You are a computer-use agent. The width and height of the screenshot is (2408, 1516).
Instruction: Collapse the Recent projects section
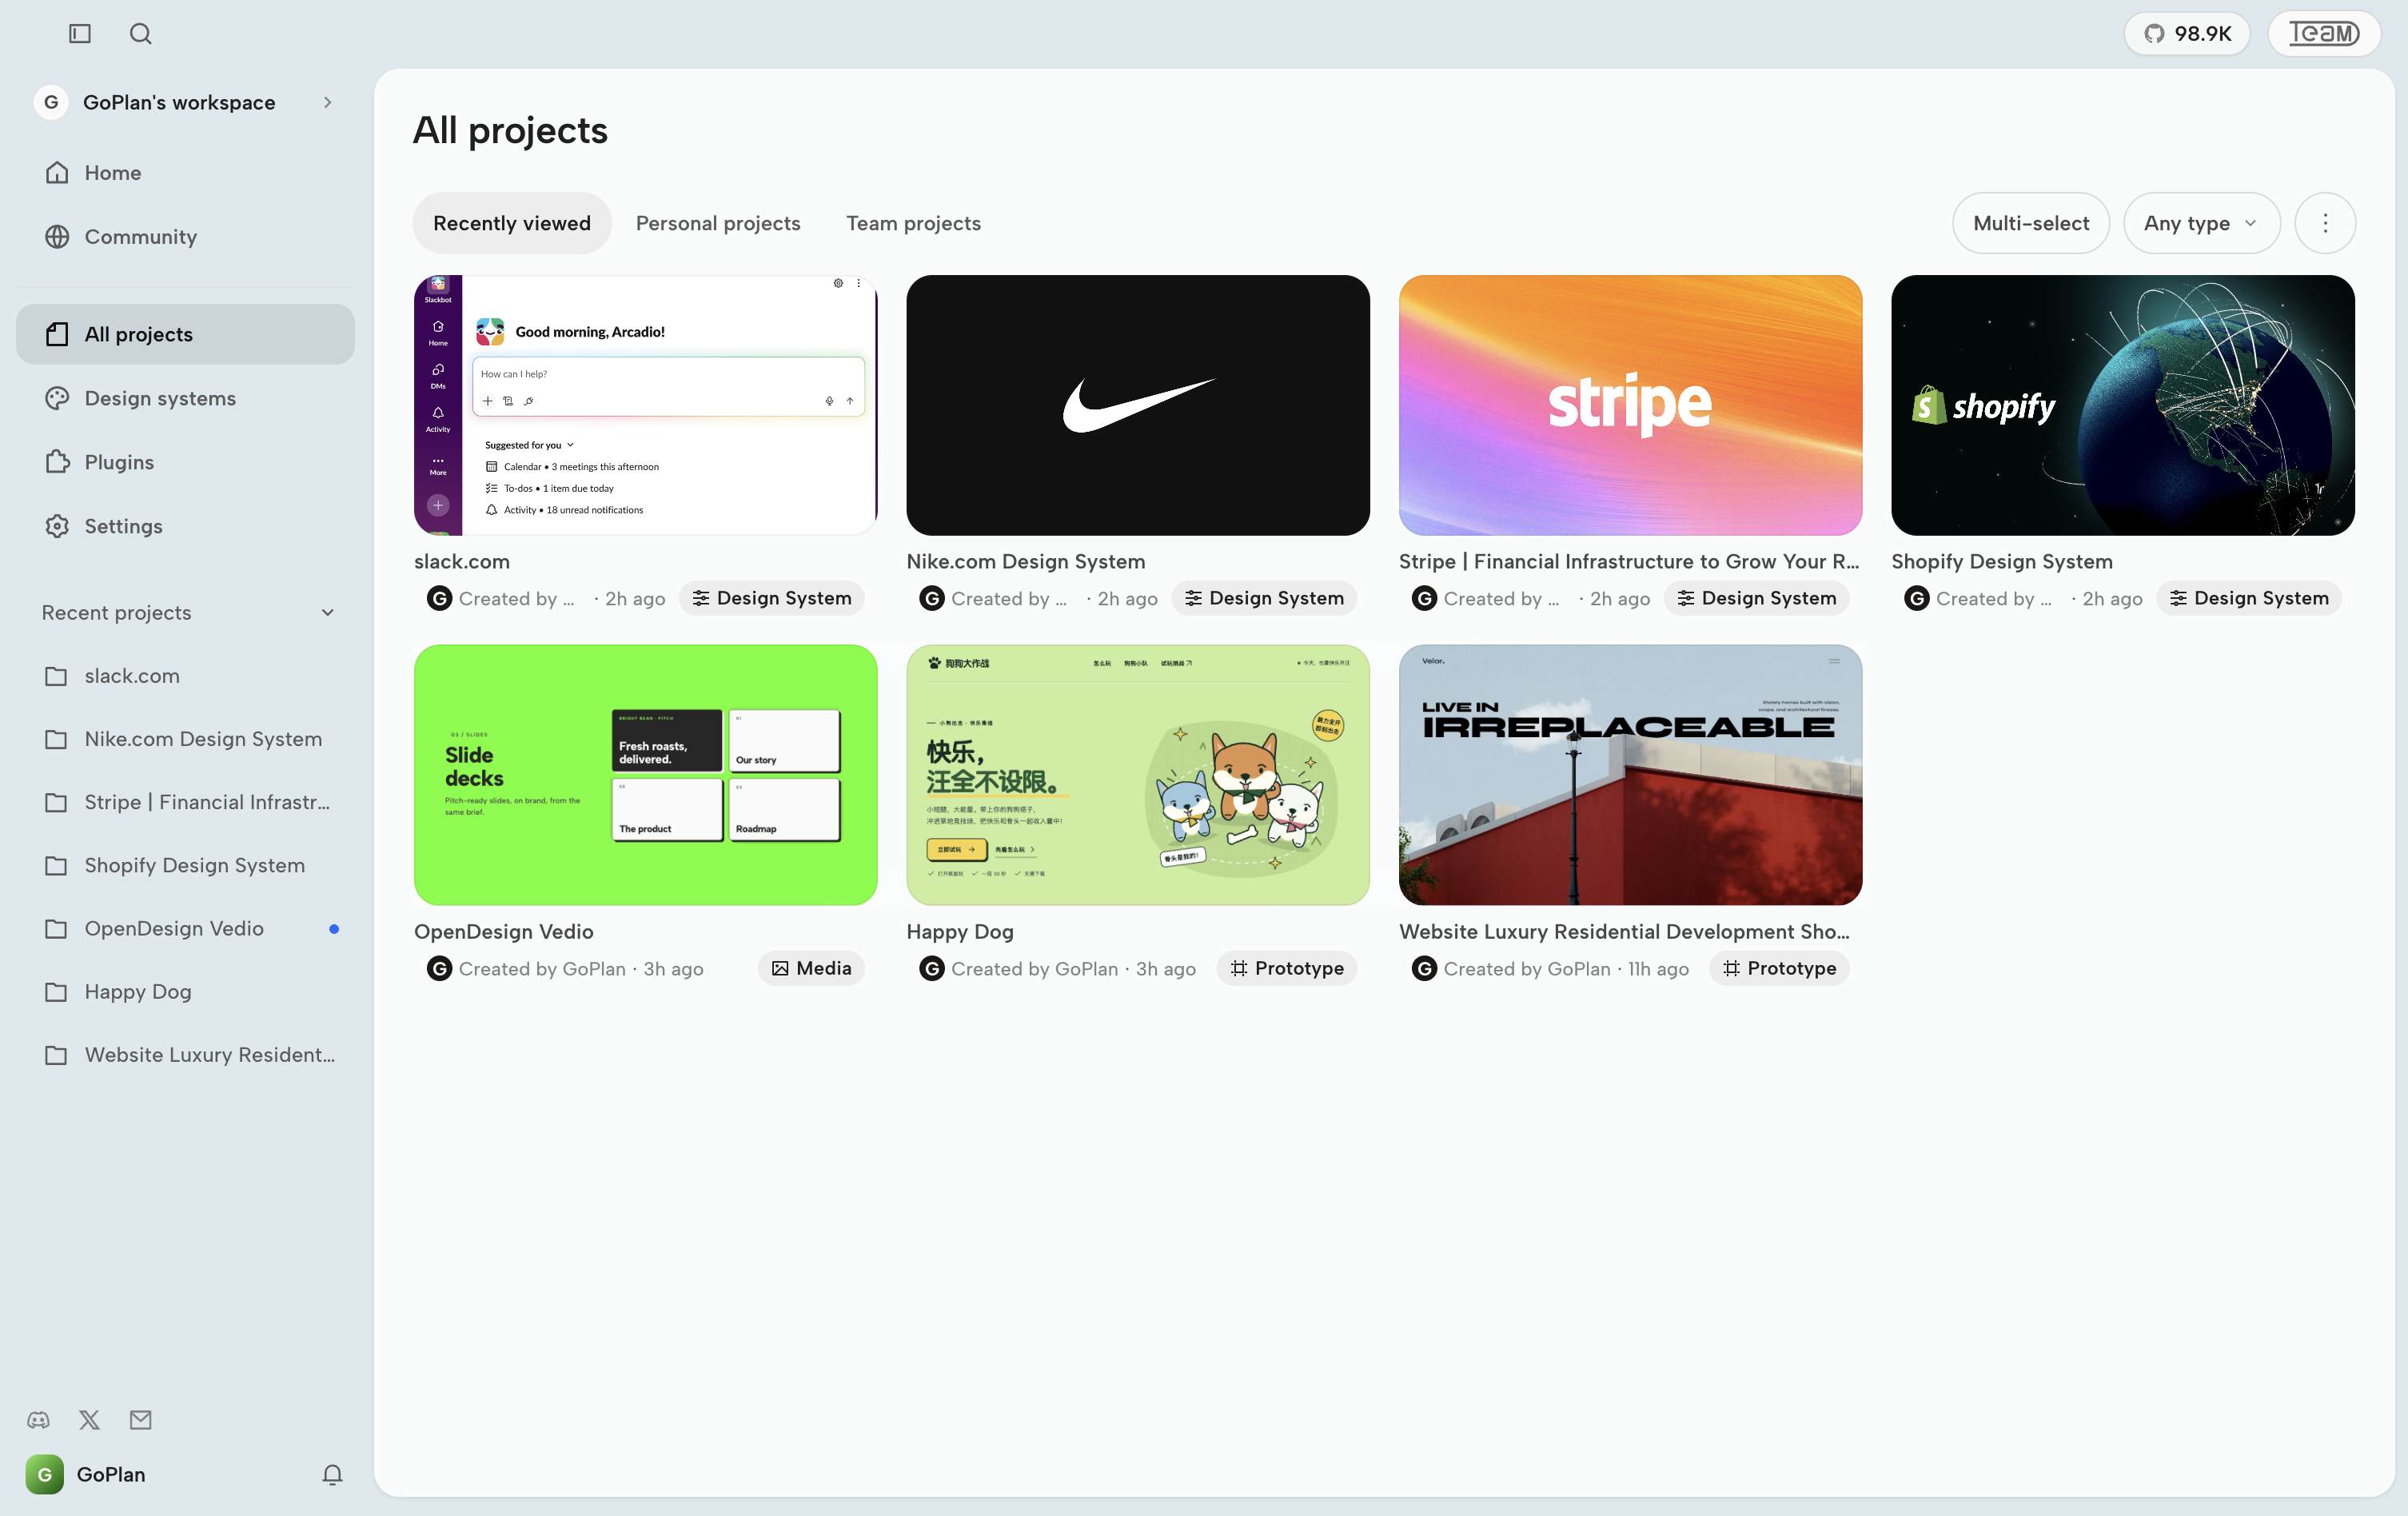327,613
